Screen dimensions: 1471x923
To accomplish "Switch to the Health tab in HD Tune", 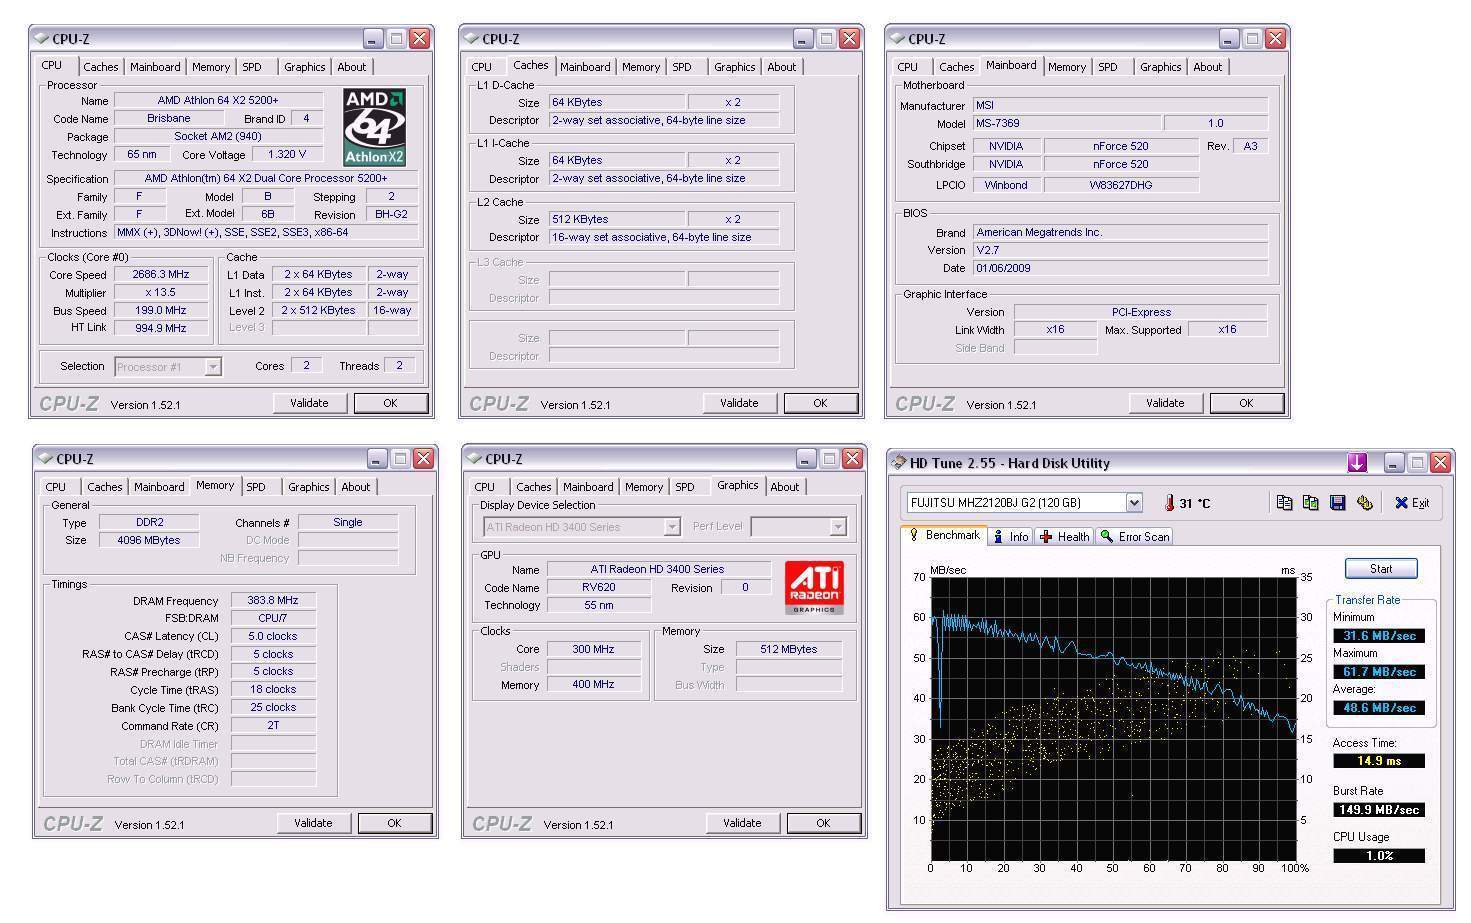I will [x=1064, y=537].
